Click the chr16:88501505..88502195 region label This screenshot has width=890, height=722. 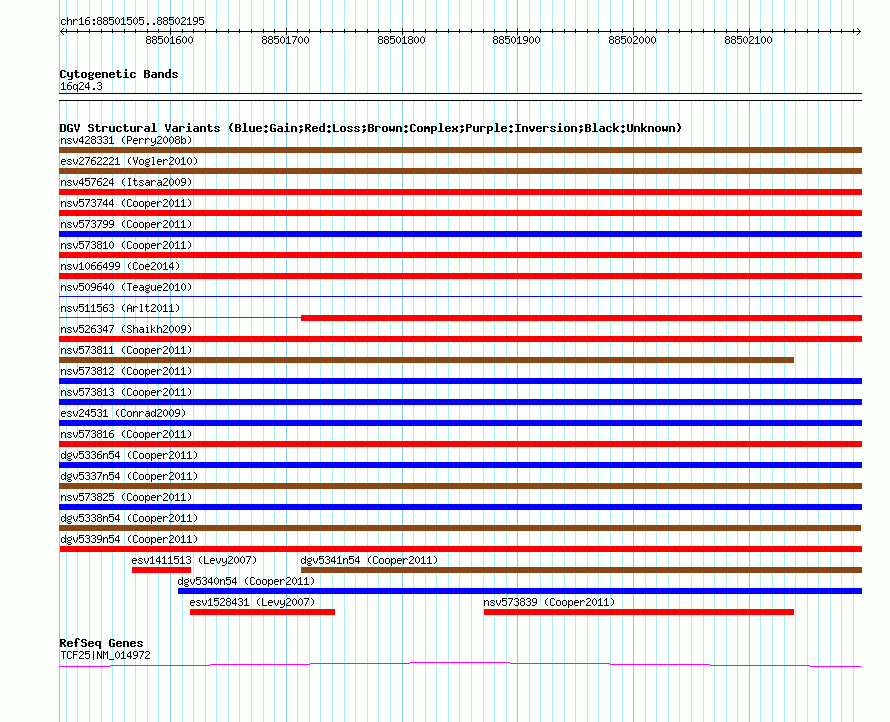(132, 22)
